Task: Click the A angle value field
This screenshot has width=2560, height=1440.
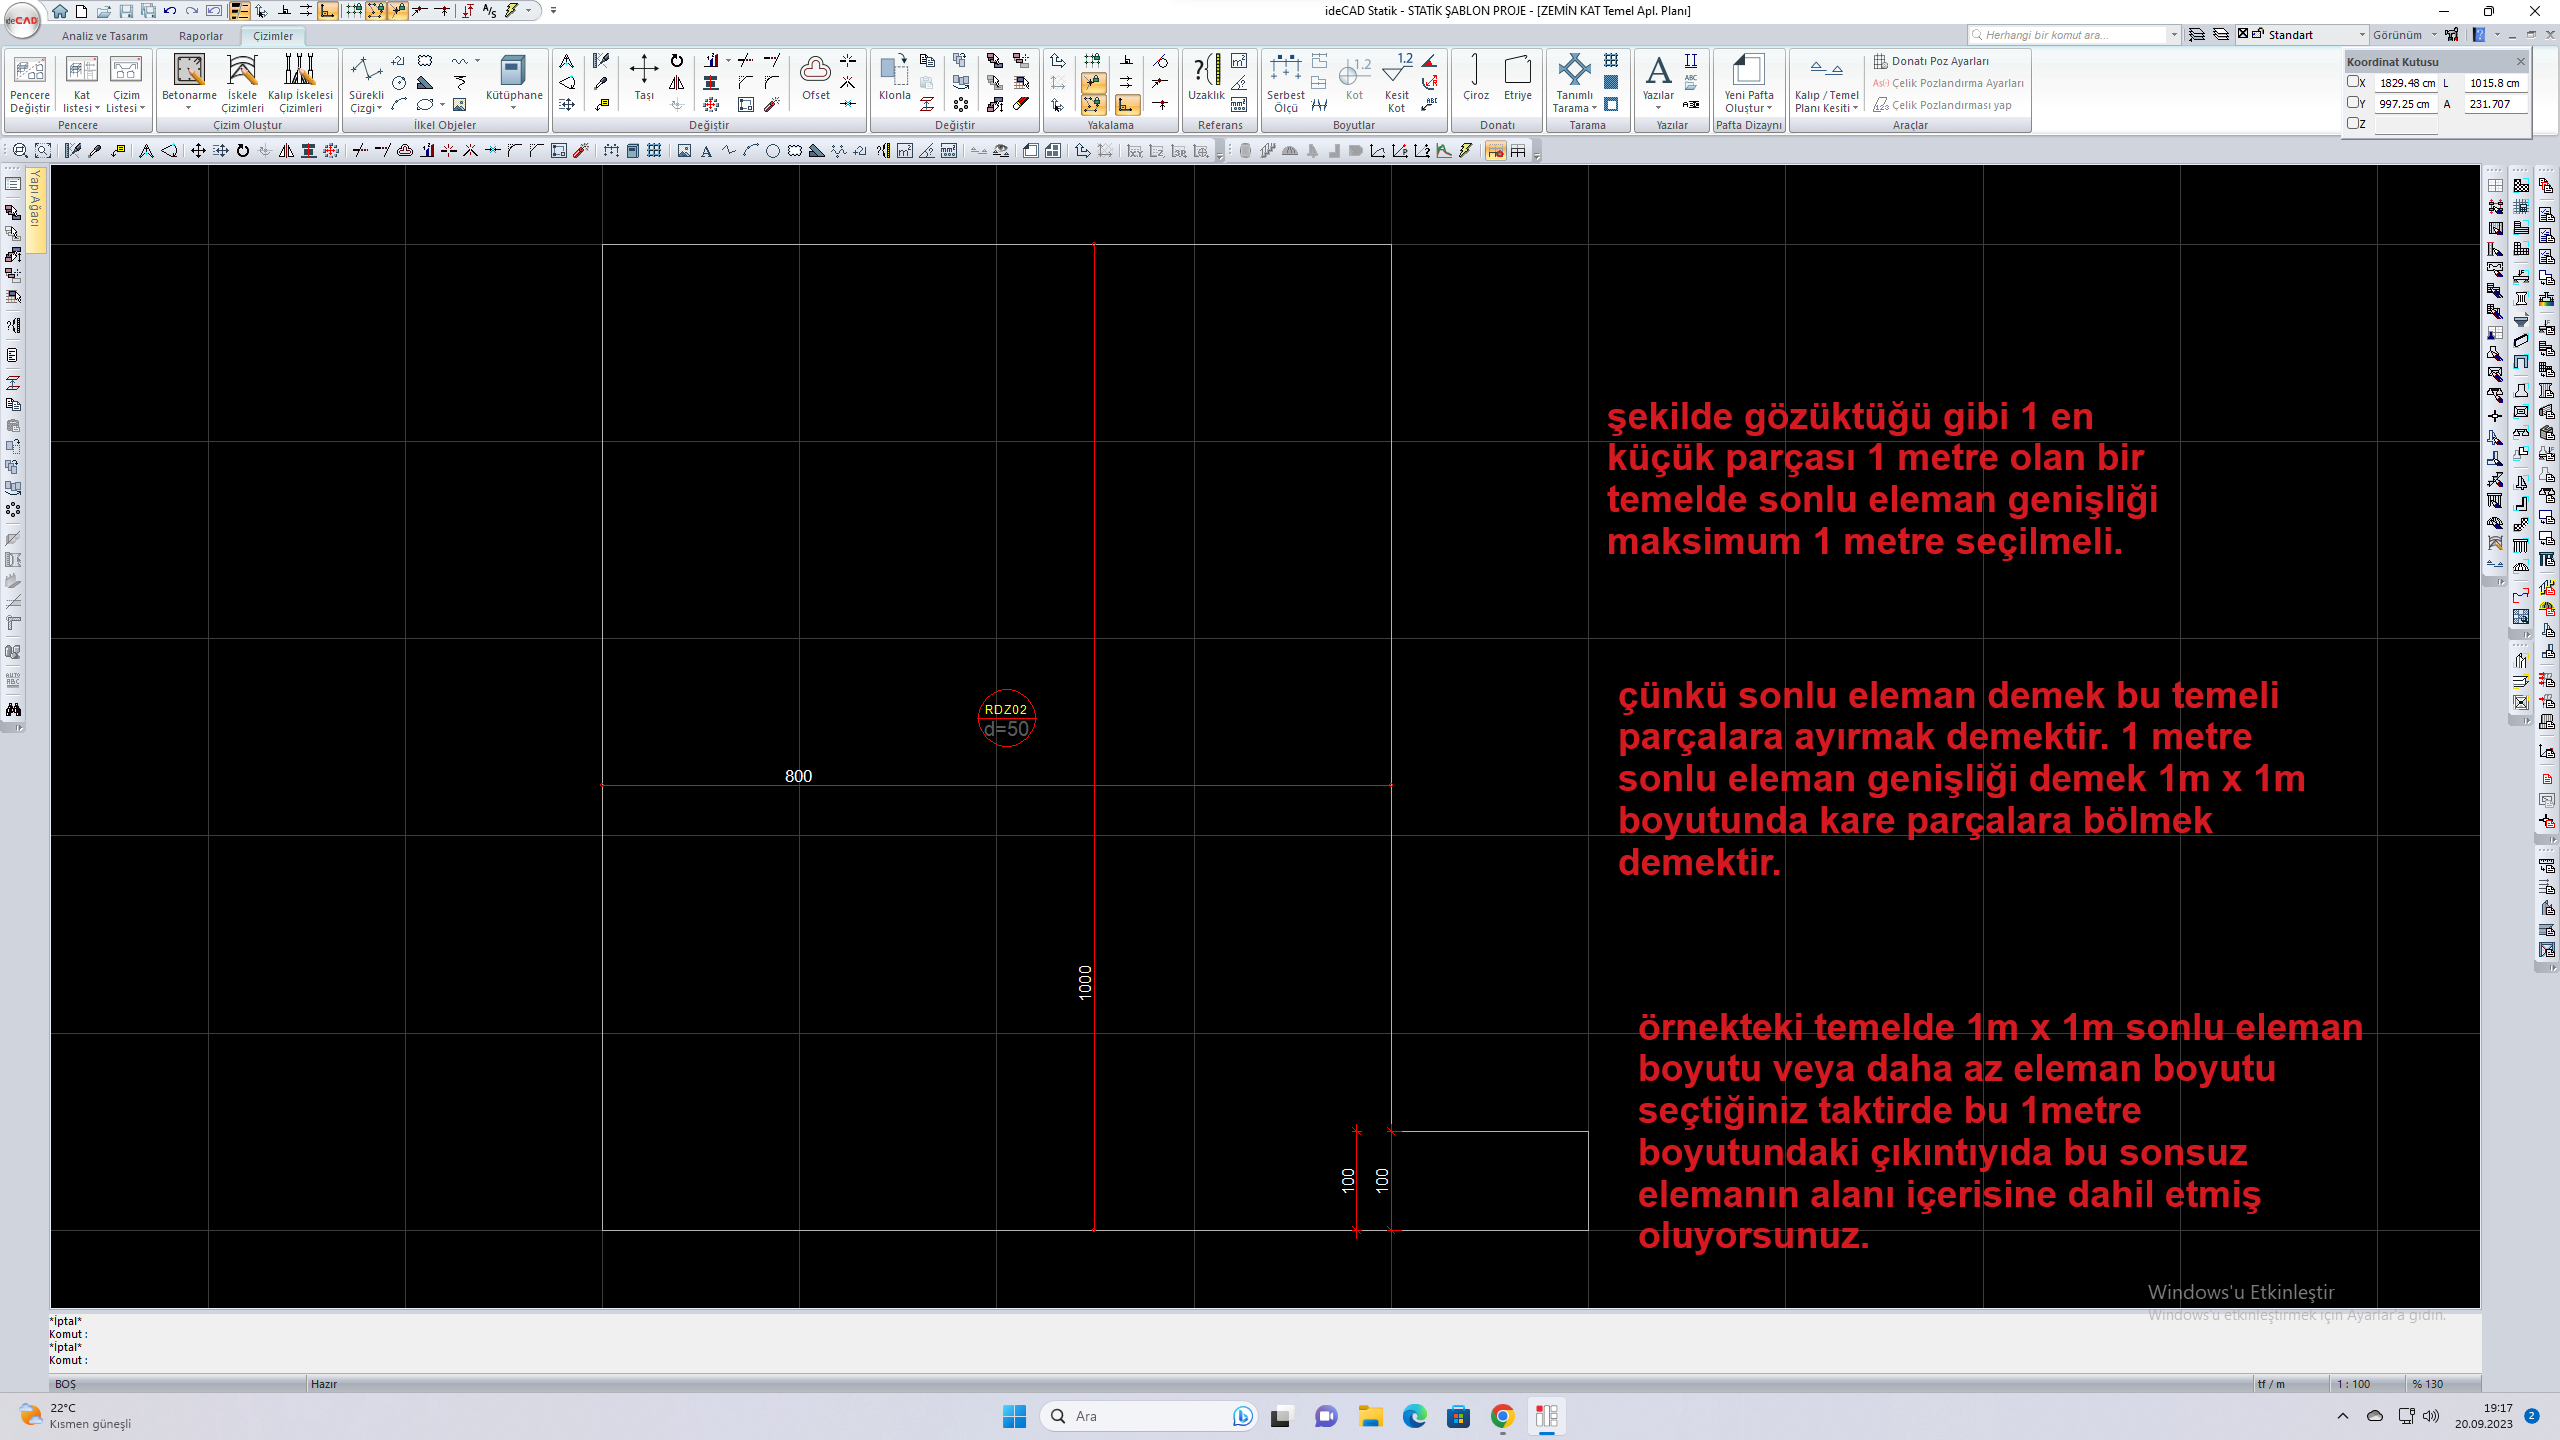Action: tap(2494, 104)
